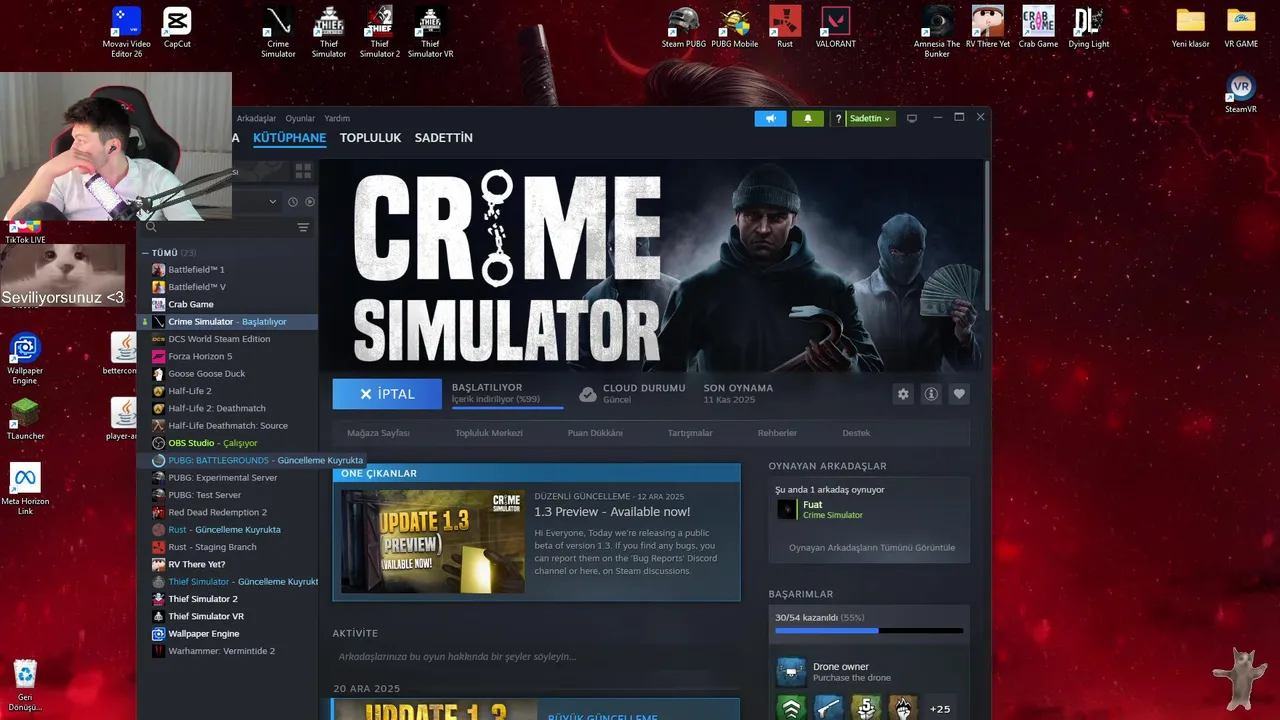This screenshot has height=720, width=1280.
Task: Expand the library category filter dropdown
Action: (x=273, y=201)
